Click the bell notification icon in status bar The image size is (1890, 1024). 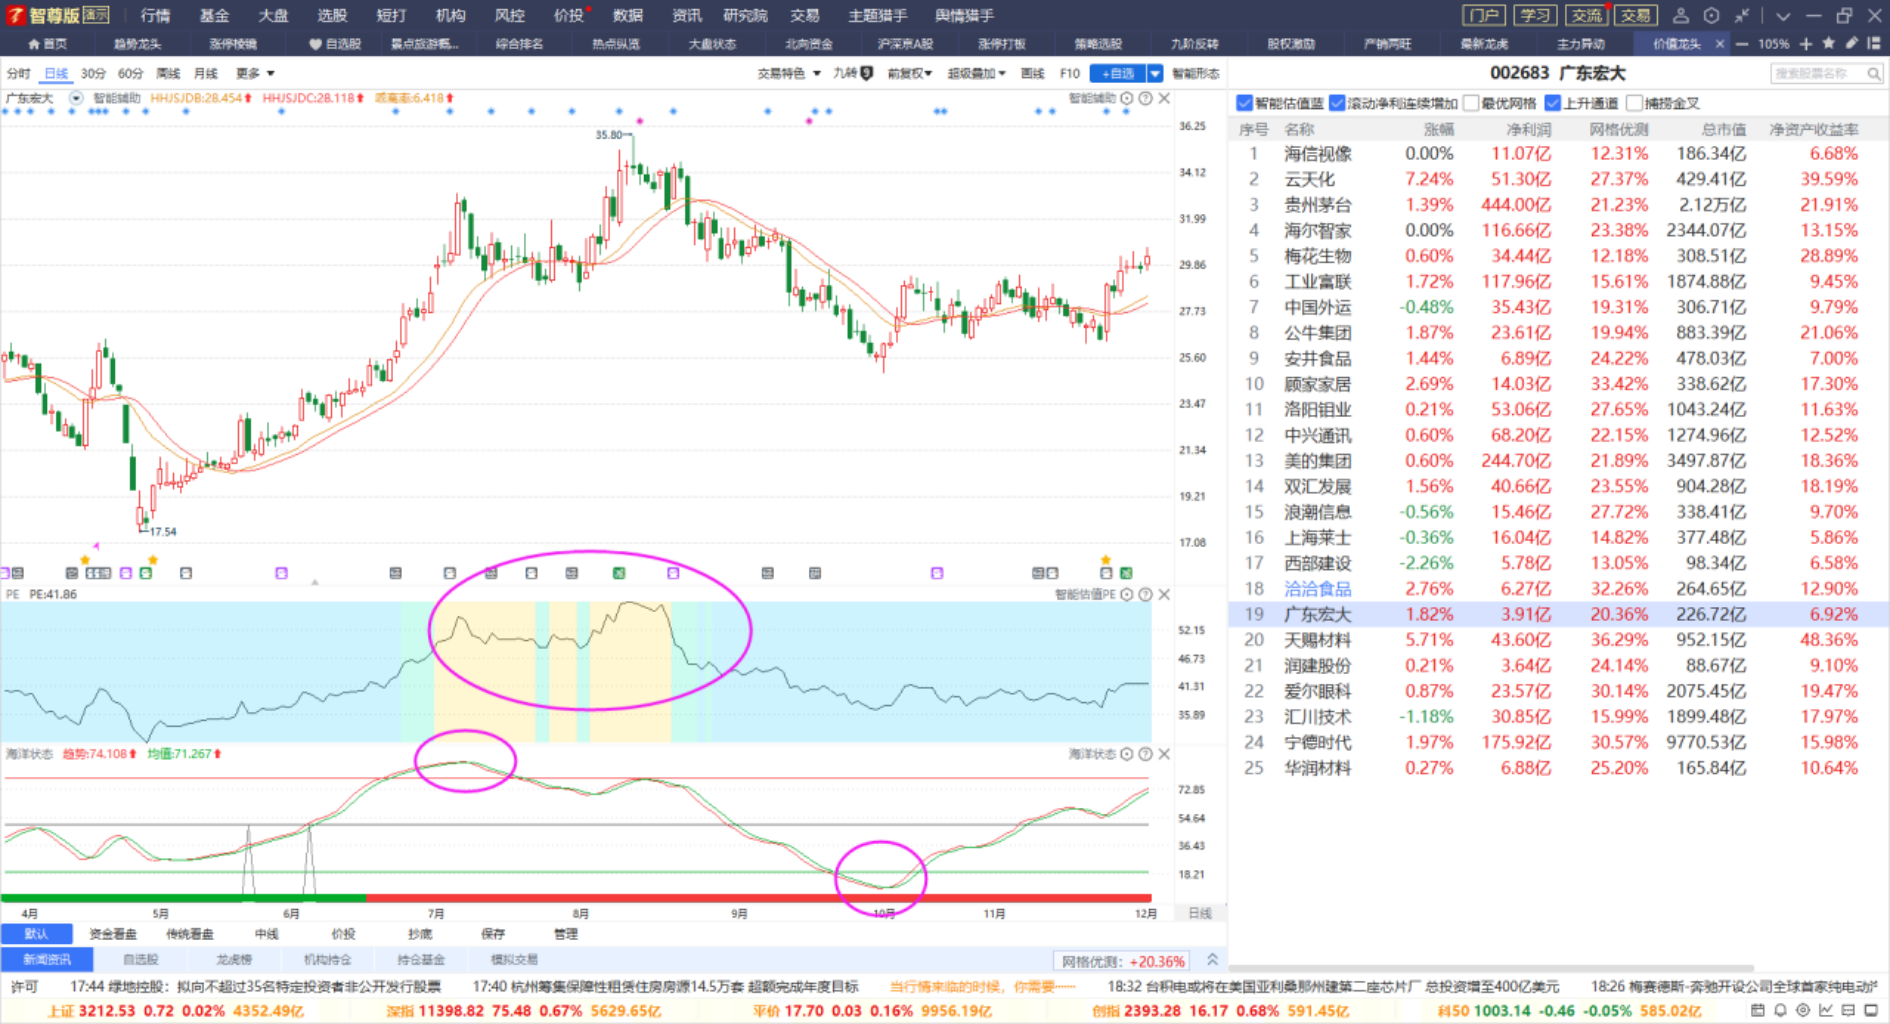pyautogui.click(x=1780, y=1010)
